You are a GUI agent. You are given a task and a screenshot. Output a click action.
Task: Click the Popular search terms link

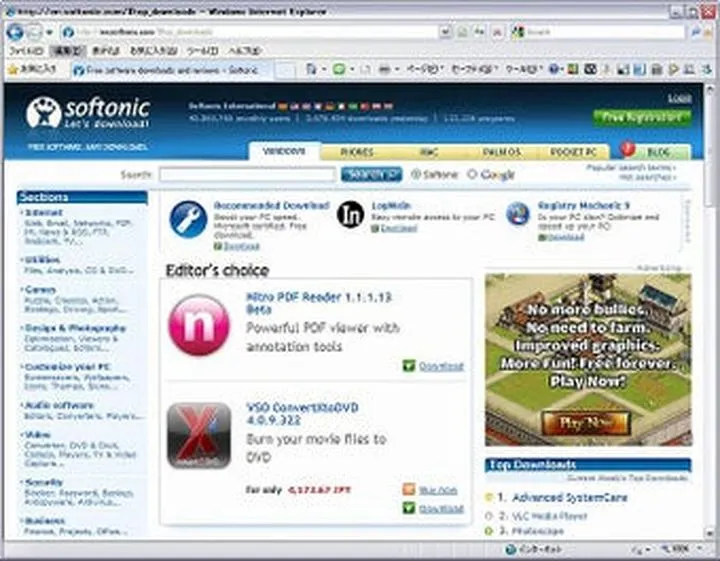[631, 168]
